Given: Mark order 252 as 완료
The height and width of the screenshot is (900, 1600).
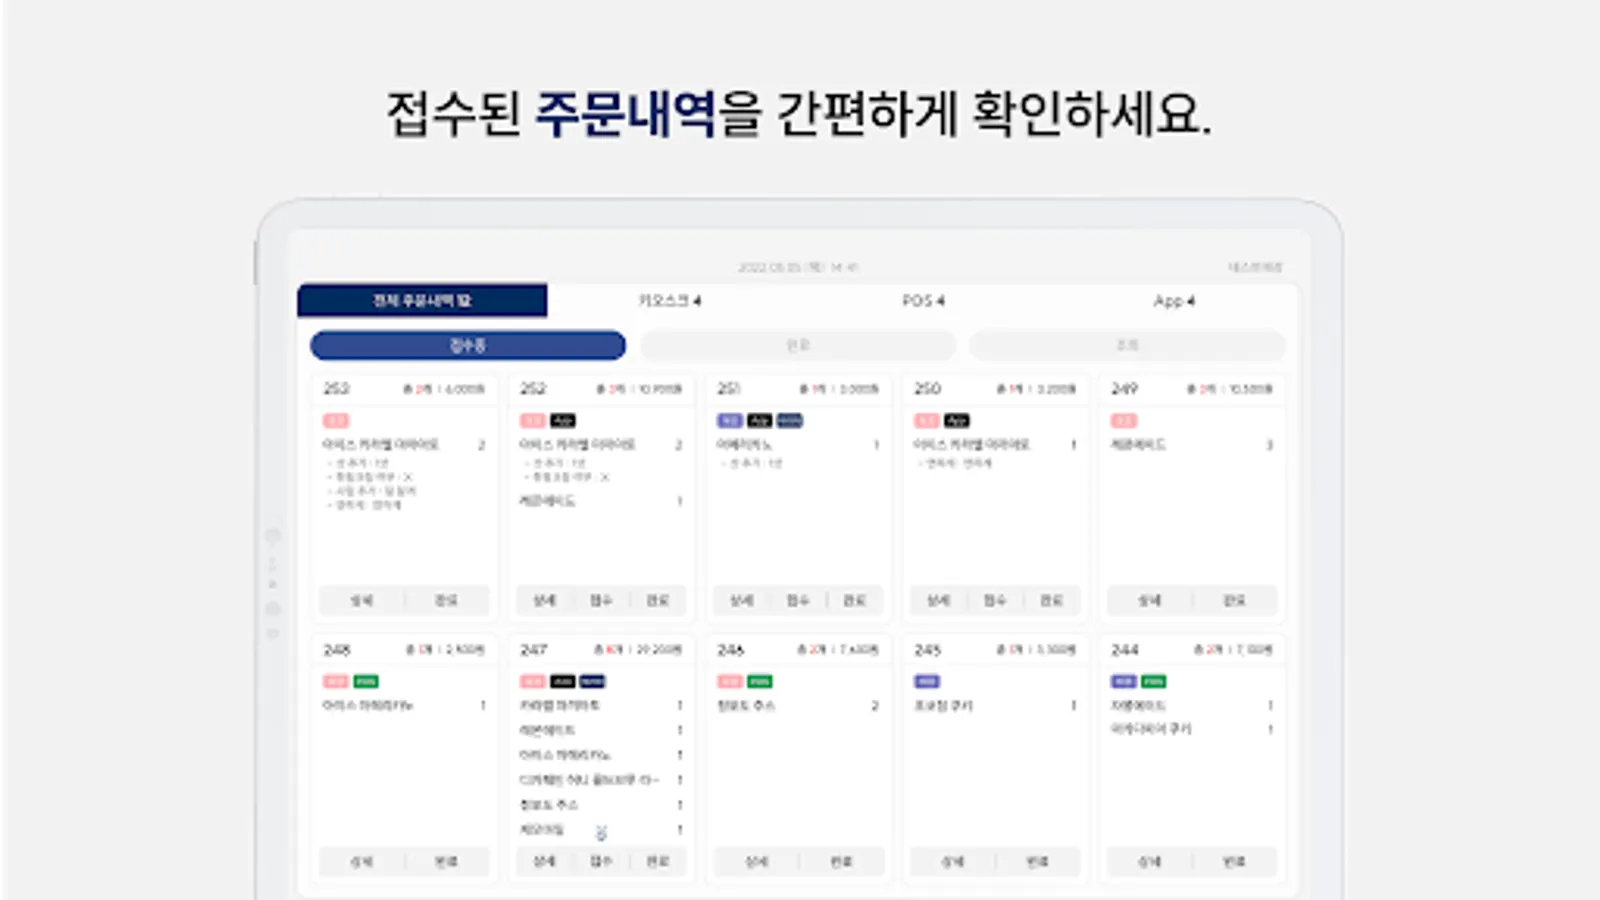Looking at the screenshot, I should [x=657, y=600].
